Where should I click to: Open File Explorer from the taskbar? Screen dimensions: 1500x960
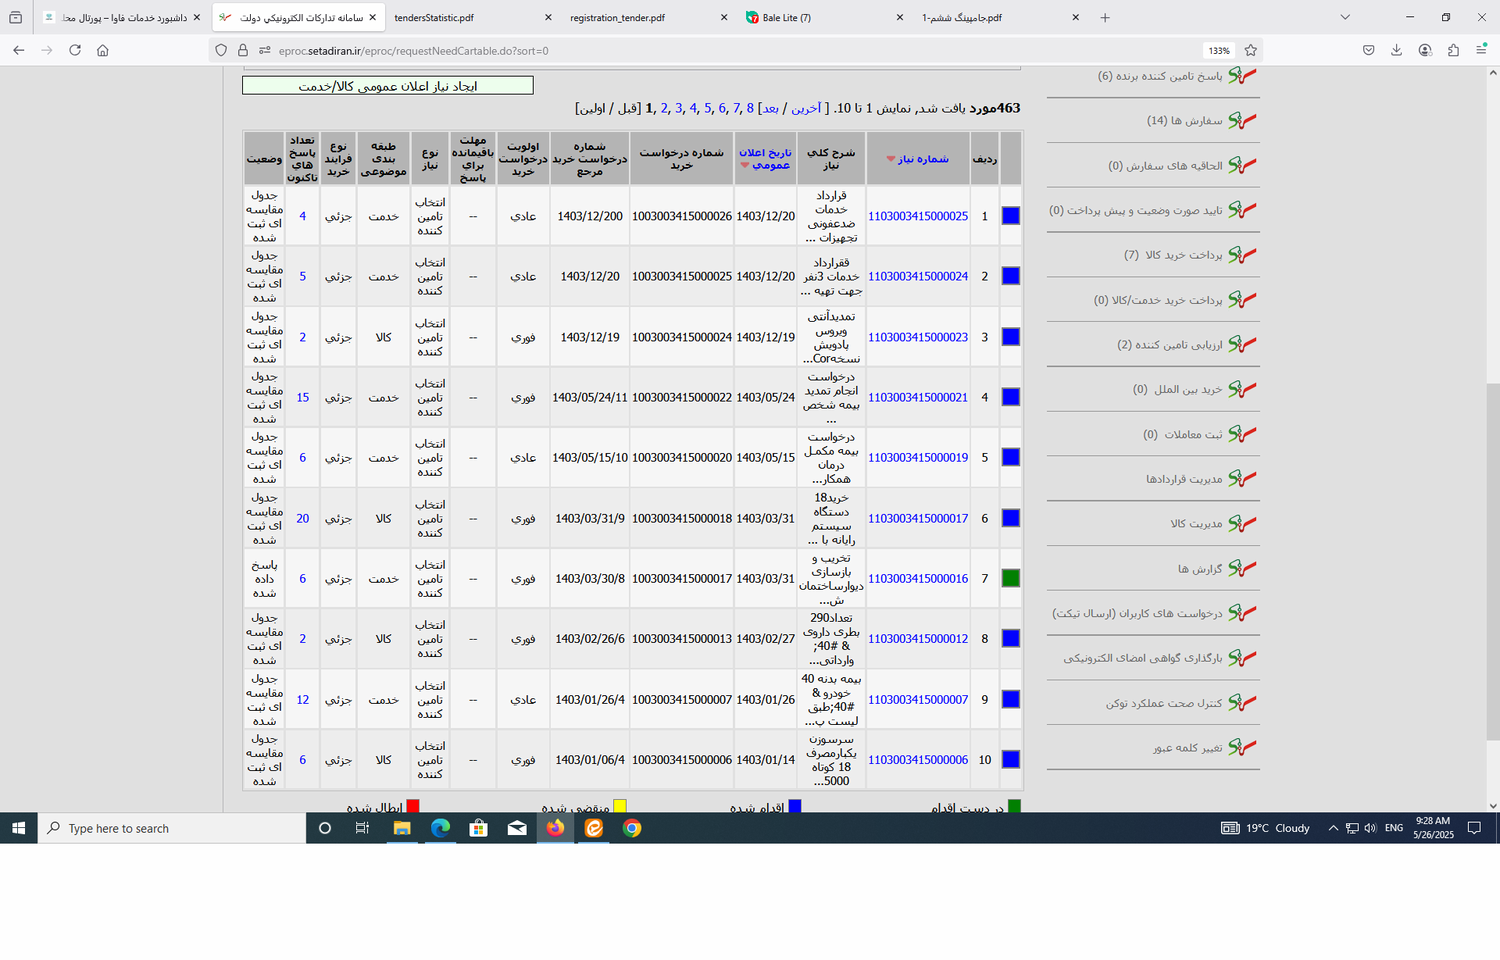tap(402, 828)
